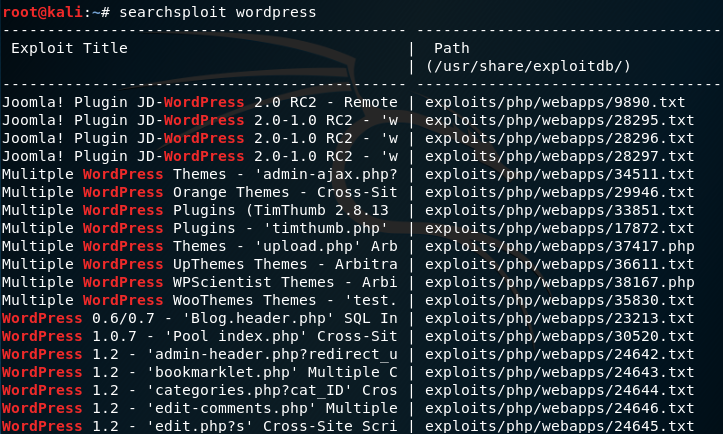
Task: Click 'WordPress 1.2 - categories.php?cat_ID' title
Action: click(200, 390)
